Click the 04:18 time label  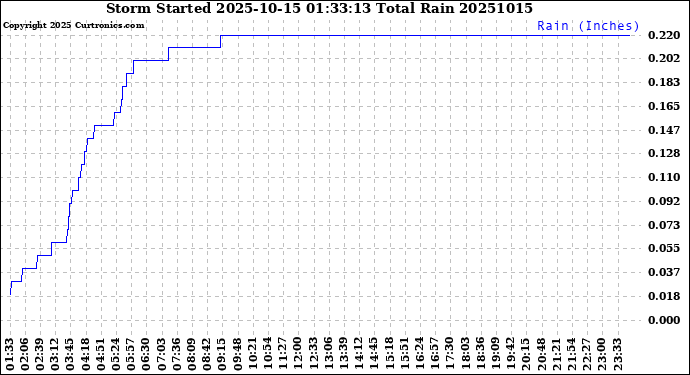(86, 355)
